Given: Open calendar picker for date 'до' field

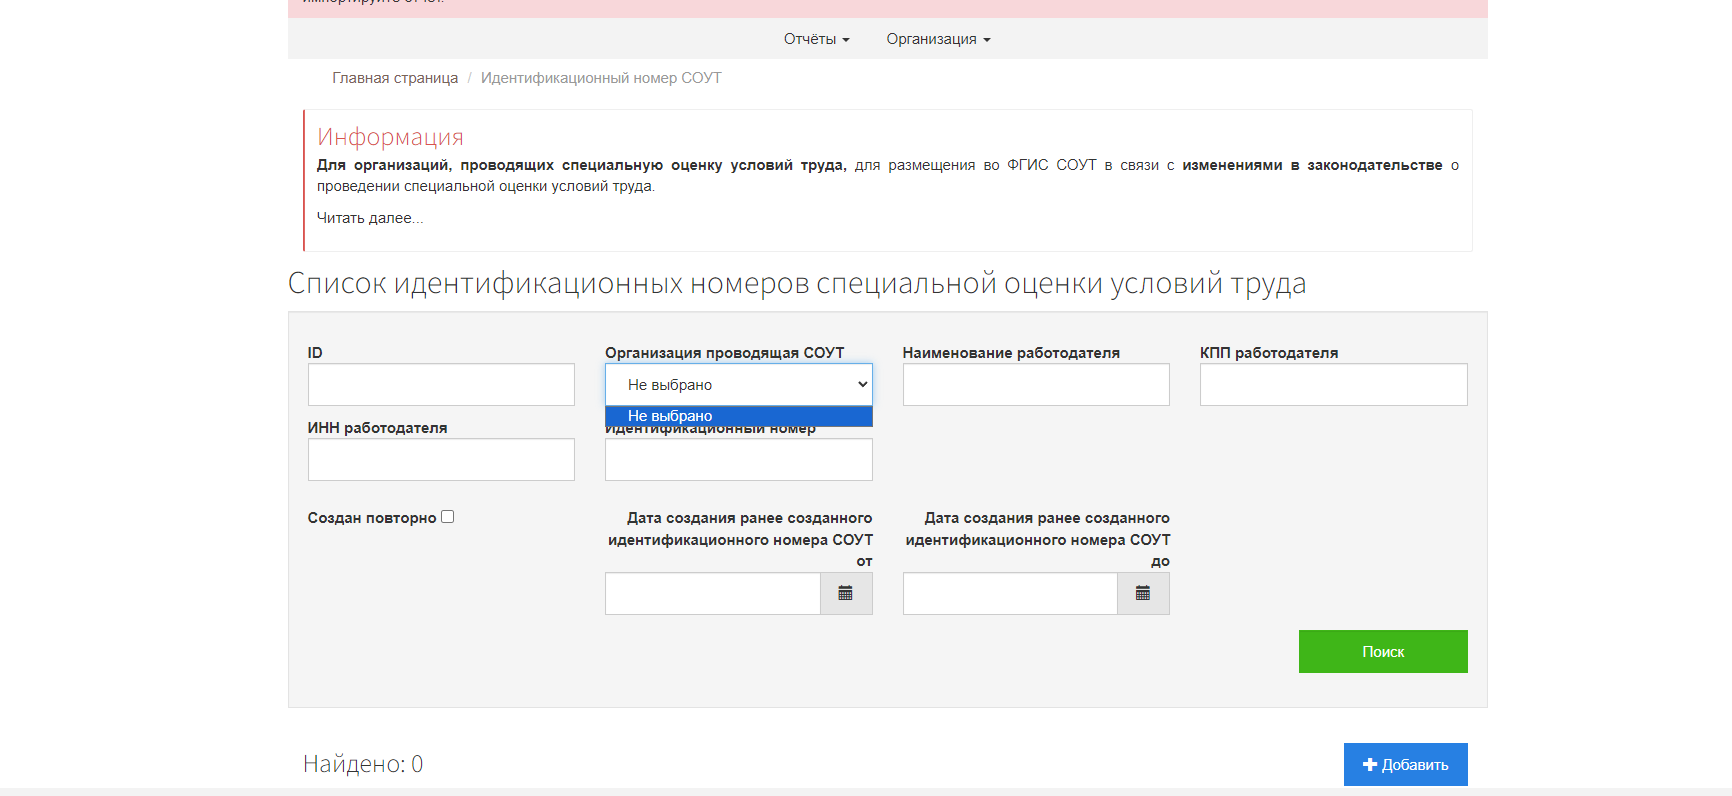Looking at the screenshot, I should pos(1143,593).
